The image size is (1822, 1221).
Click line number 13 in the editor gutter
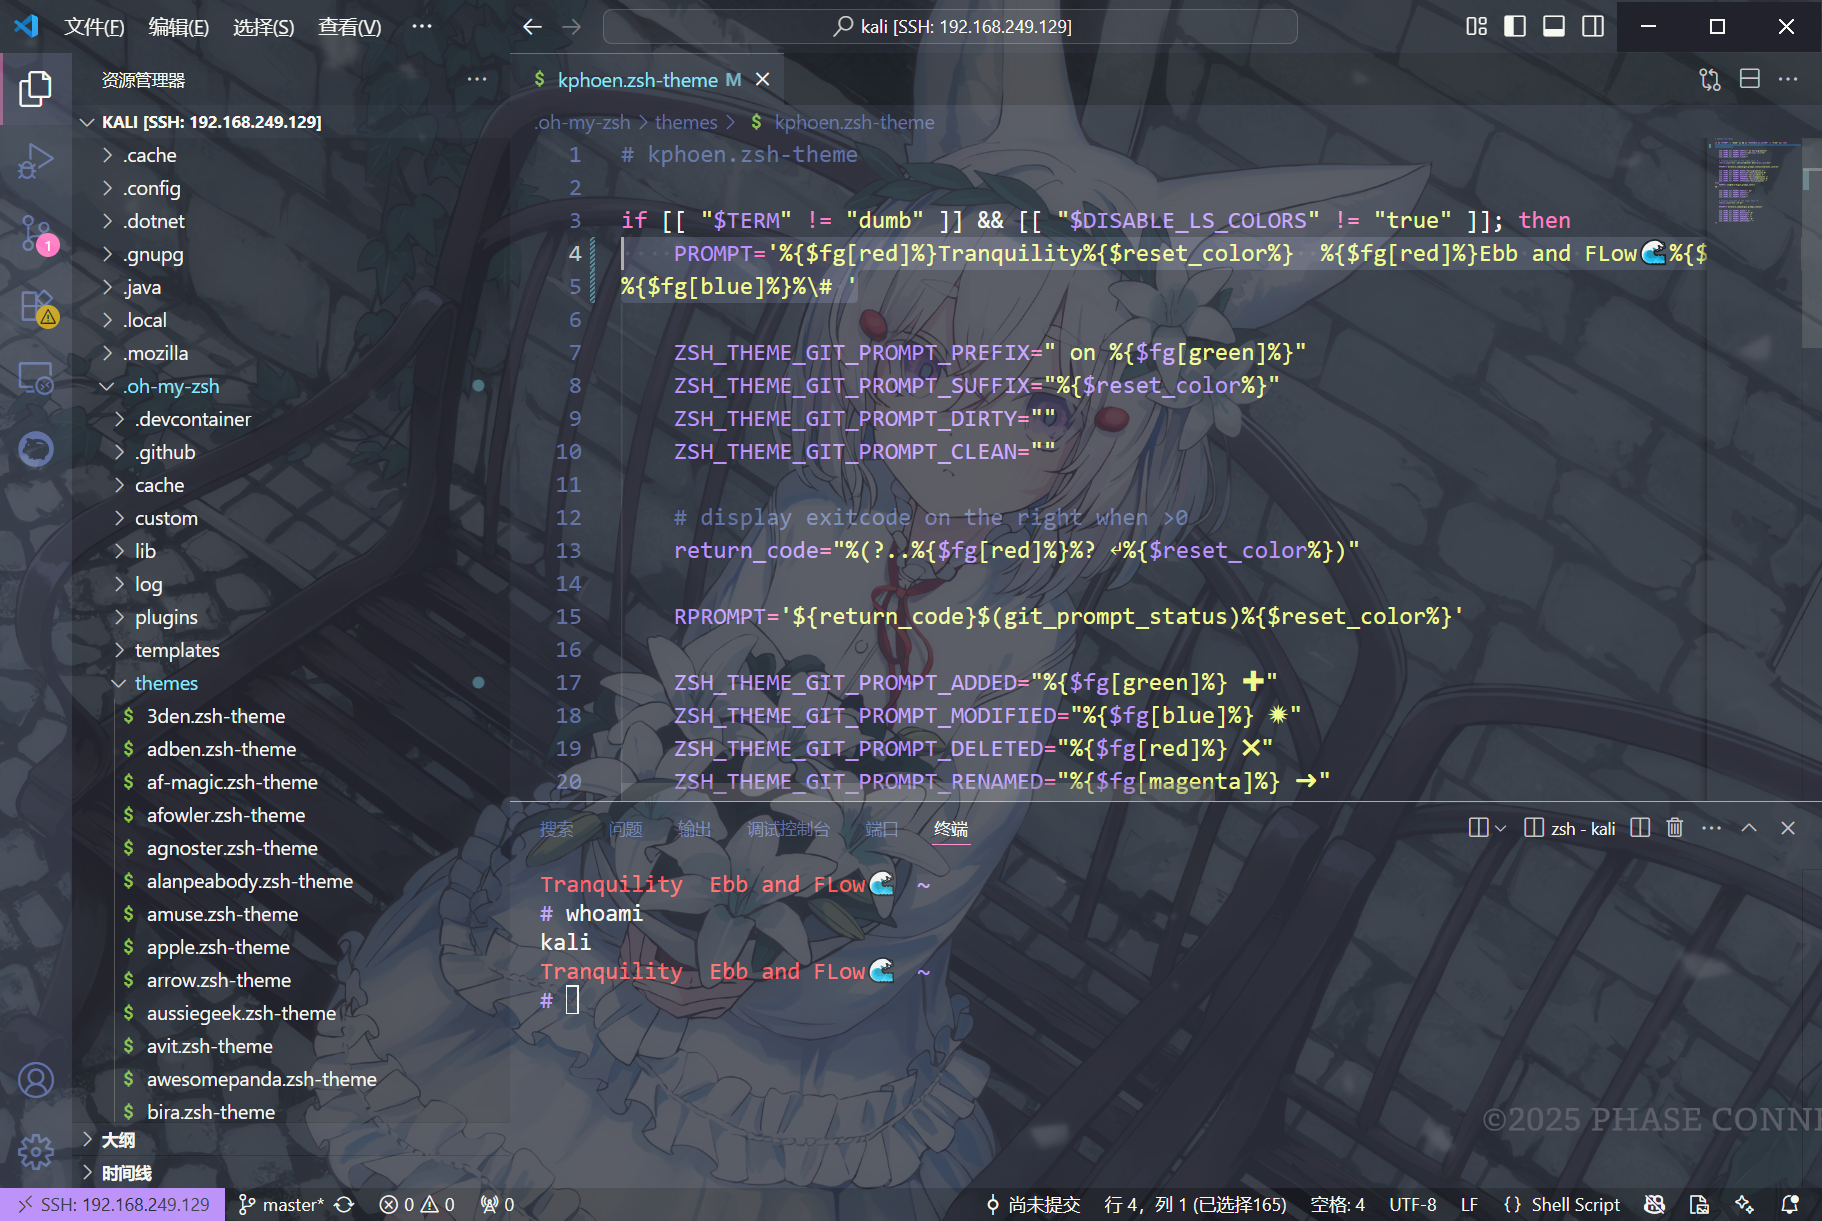[569, 551]
